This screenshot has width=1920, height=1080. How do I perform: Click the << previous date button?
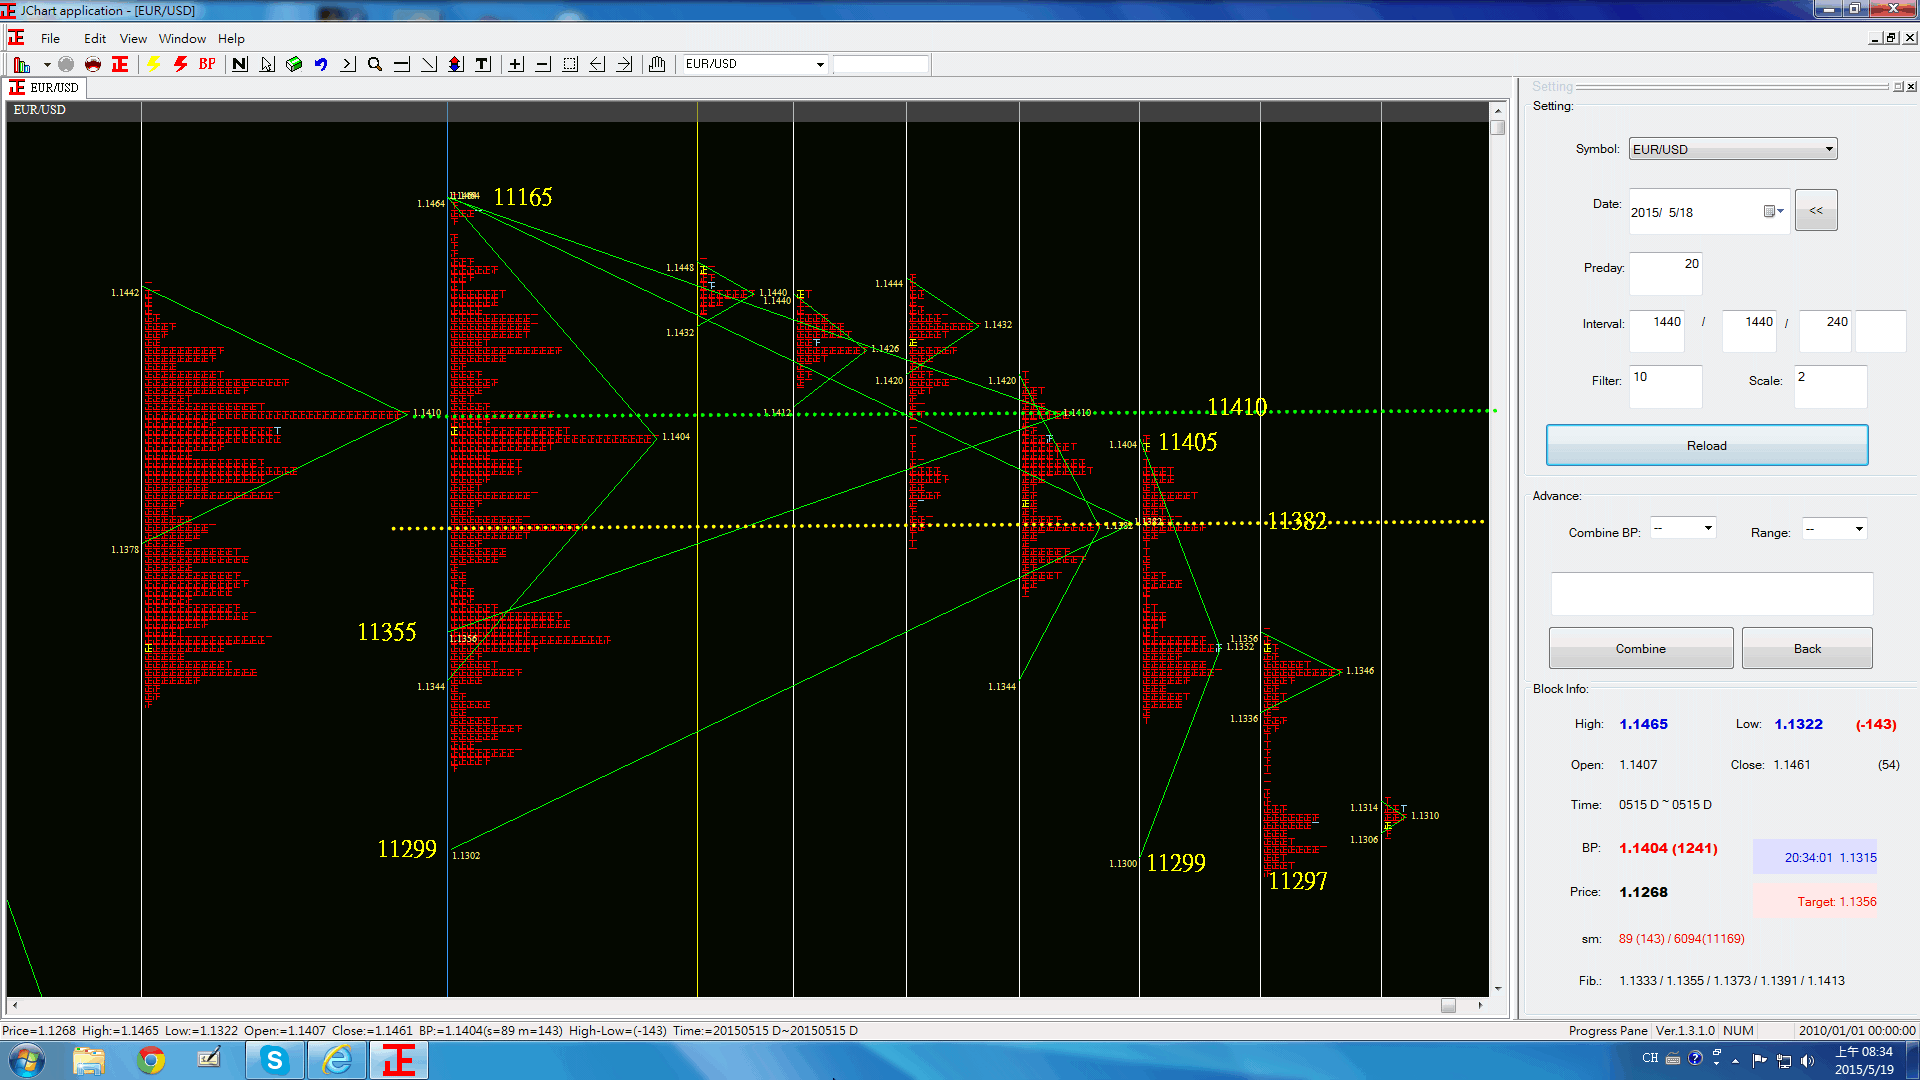click(x=1816, y=210)
